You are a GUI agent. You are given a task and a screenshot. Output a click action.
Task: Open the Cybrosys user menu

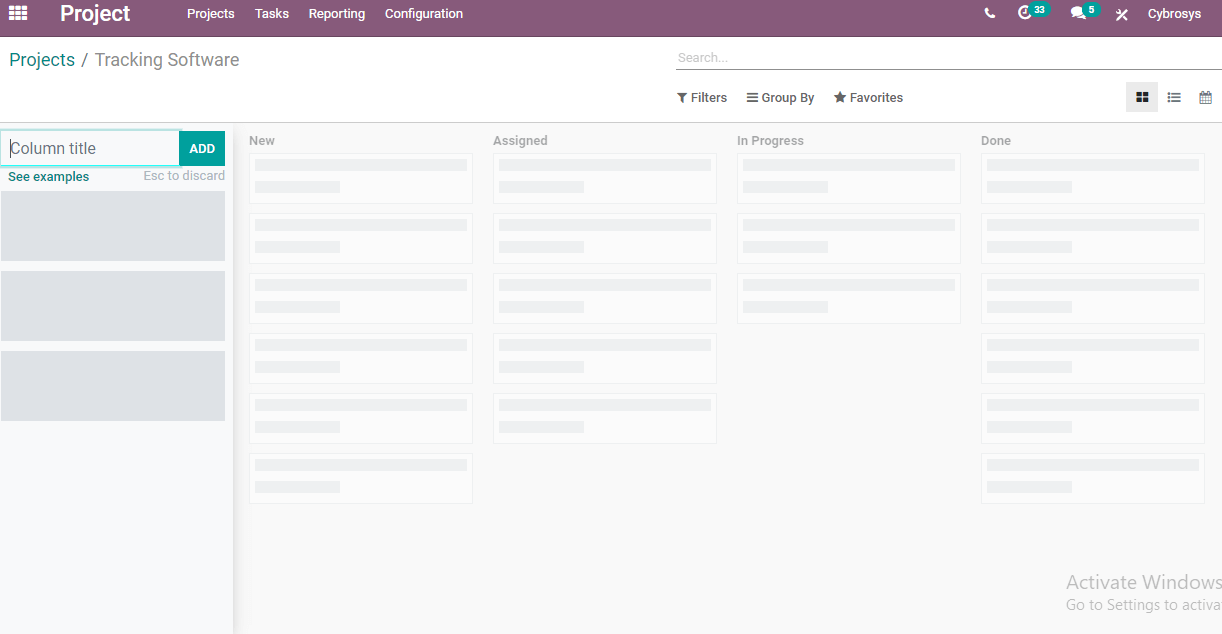[x=1174, y=14]
